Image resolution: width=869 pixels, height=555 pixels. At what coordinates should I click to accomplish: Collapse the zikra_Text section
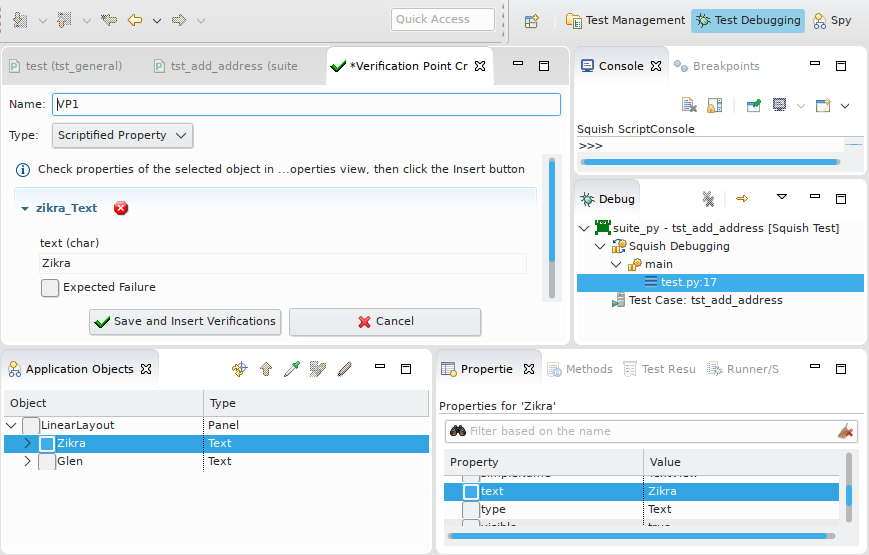click(25, 209)
